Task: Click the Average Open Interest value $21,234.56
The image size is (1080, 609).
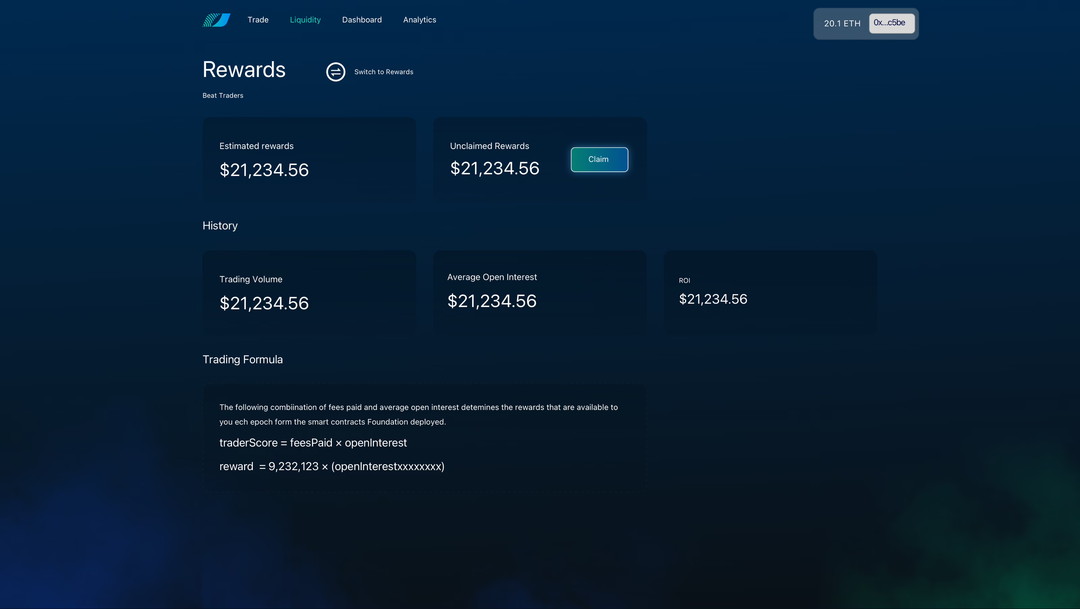Action: pyautogui.click(x=492, y=301)
